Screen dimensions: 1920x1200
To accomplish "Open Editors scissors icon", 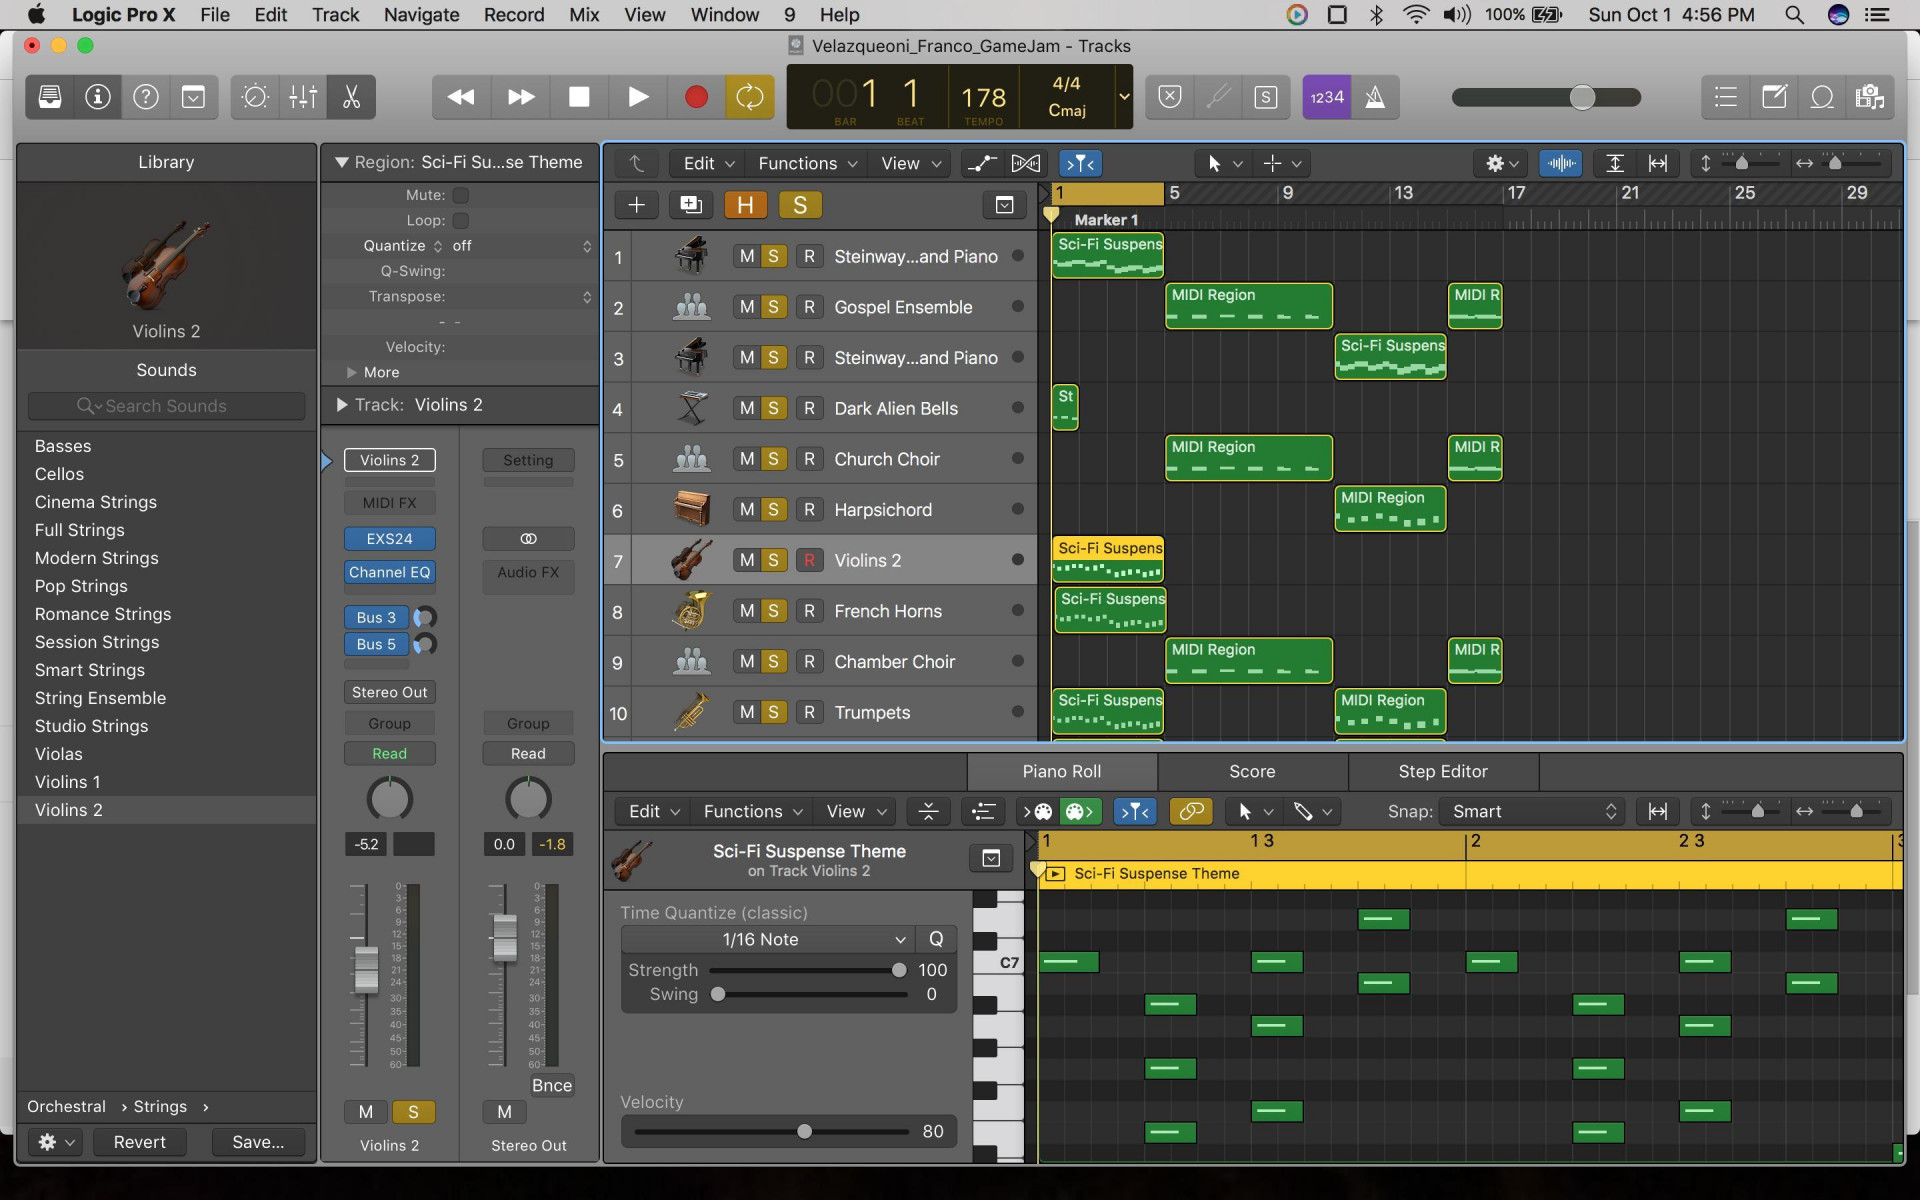I will (x=351, y=97).
